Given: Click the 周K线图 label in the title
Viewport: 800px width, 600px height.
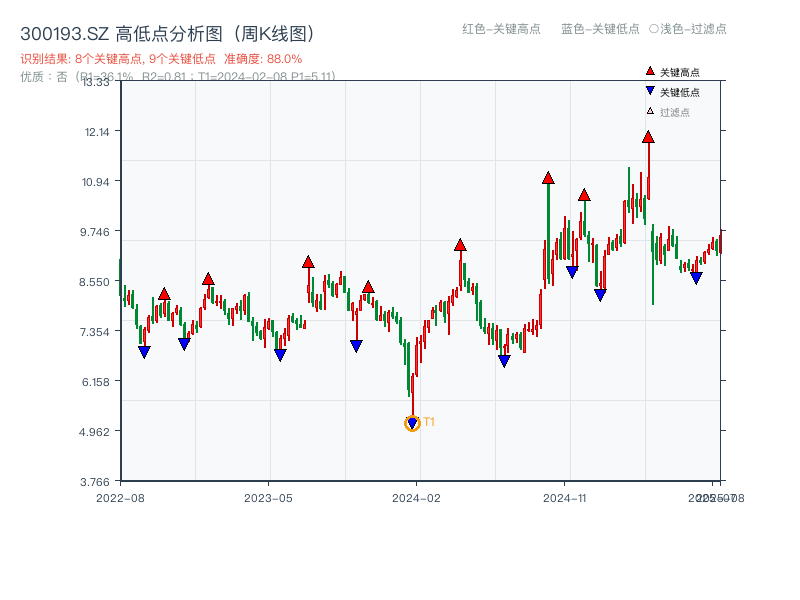Looking at the screenshot, I should click(x=273, y=31).
